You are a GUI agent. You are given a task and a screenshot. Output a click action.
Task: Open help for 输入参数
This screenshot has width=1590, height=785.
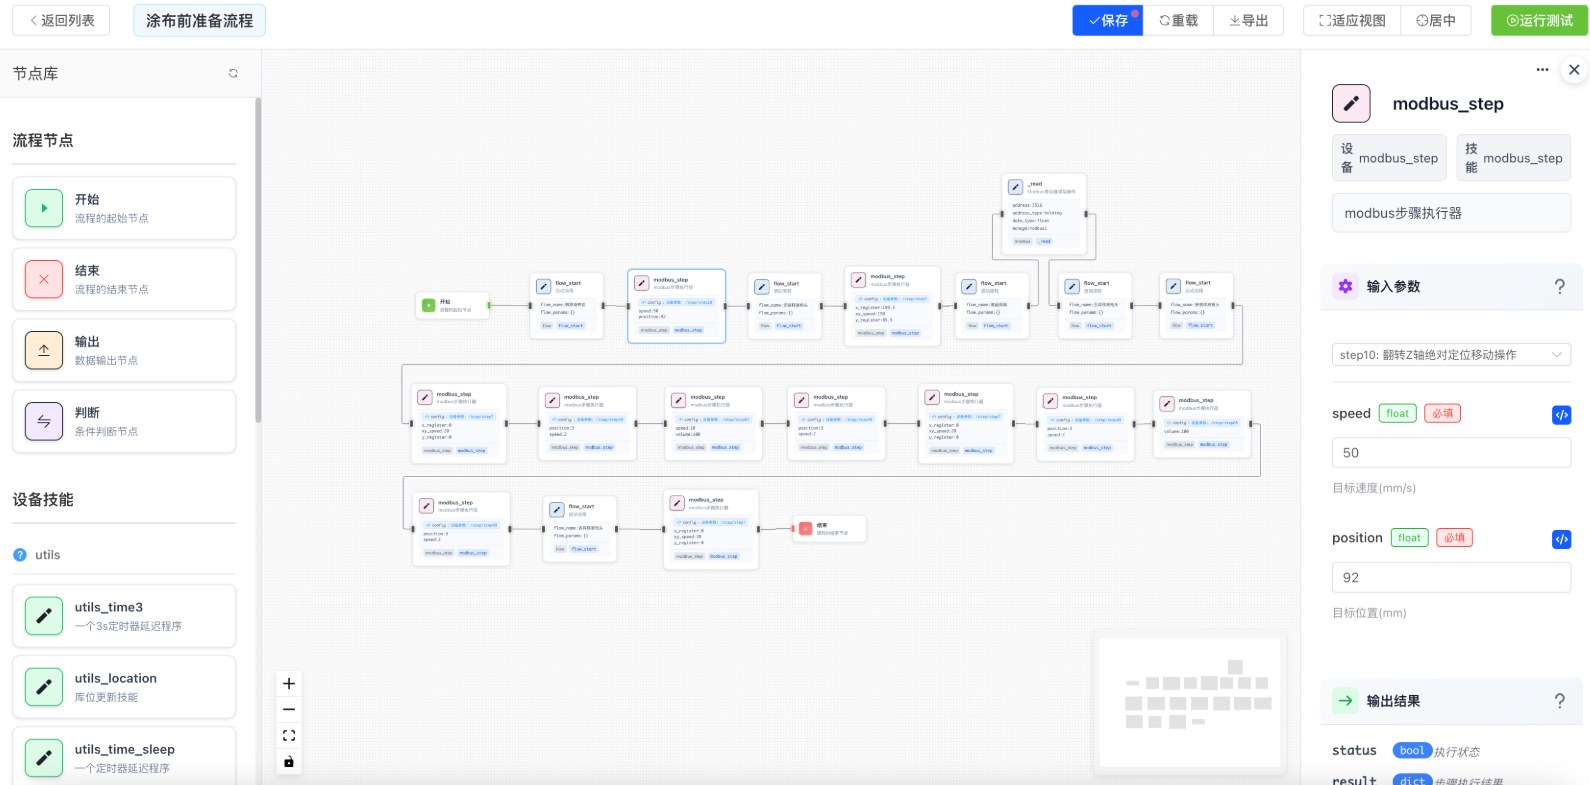pyautogui.click(x=1560, y=287)
